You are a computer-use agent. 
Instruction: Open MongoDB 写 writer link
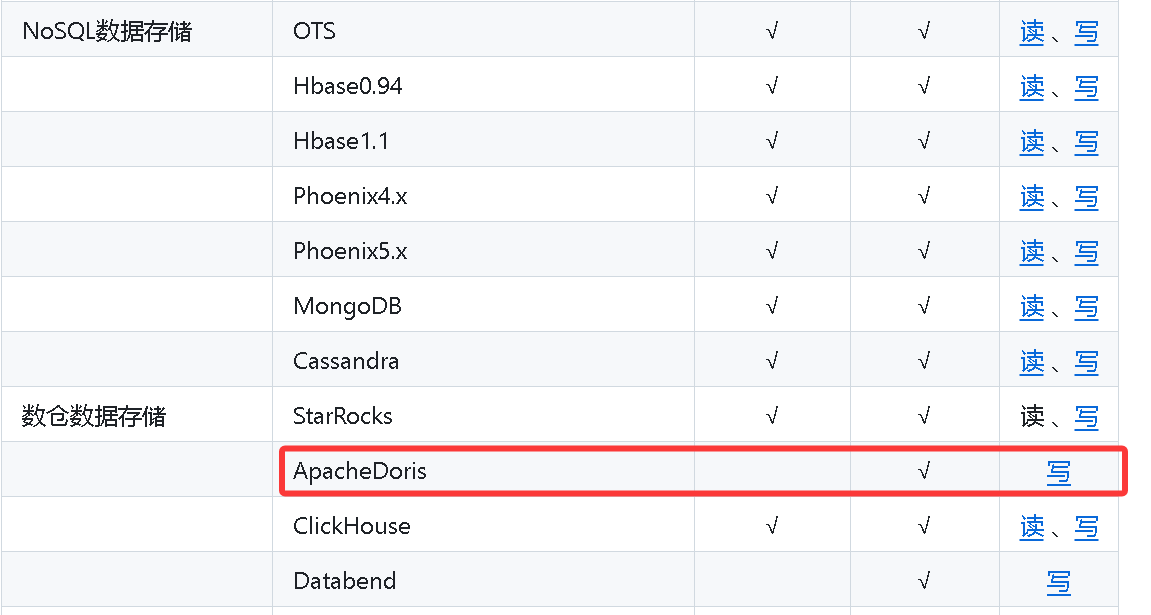(x=1086, y=307)
